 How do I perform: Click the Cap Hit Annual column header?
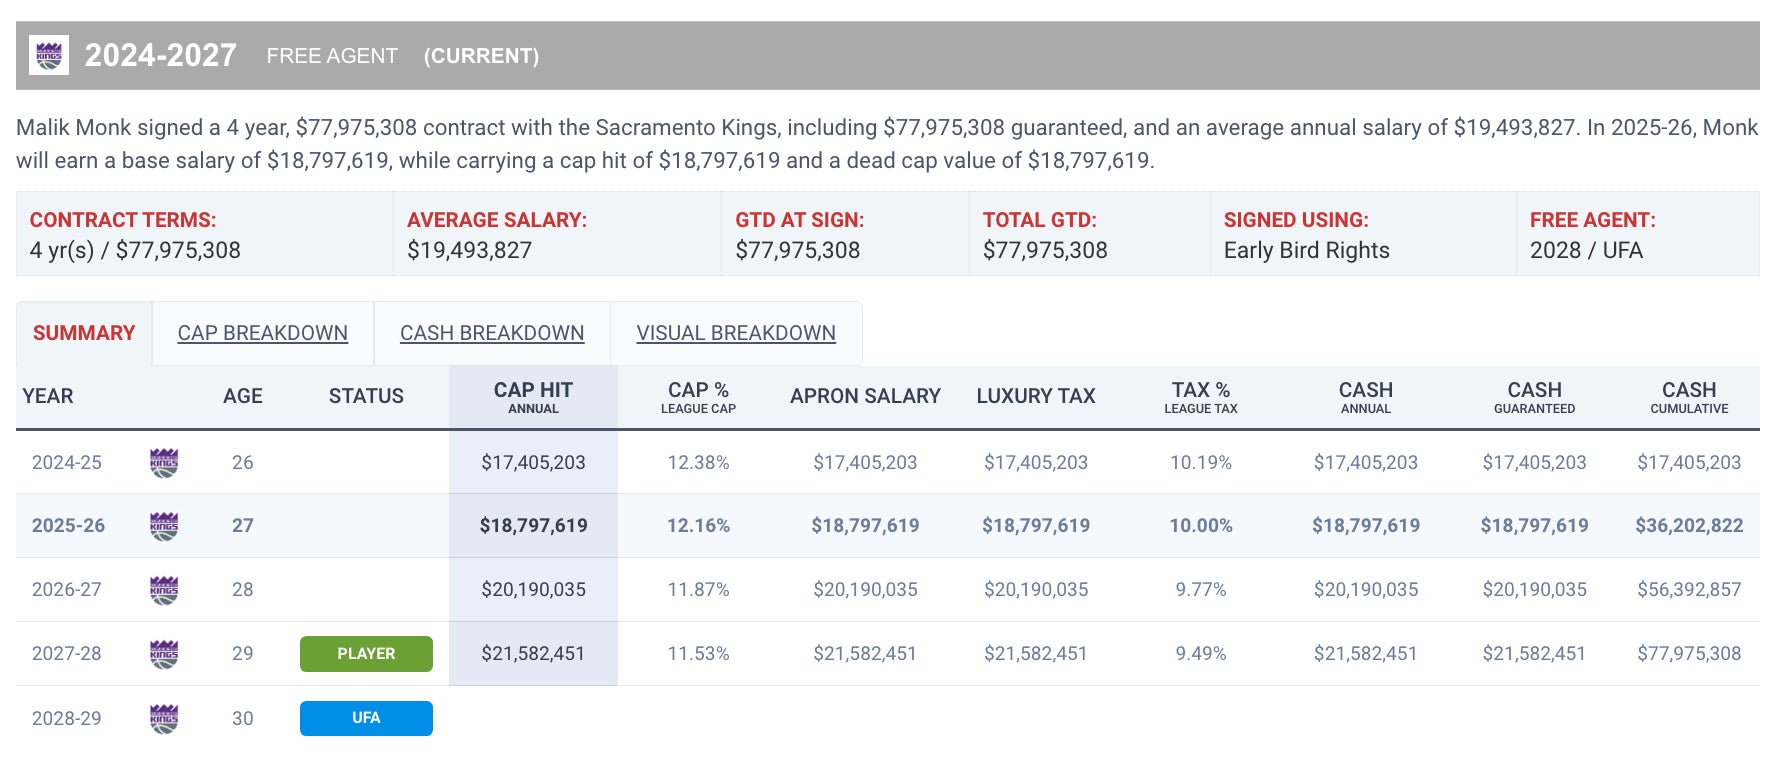point(533,397)
